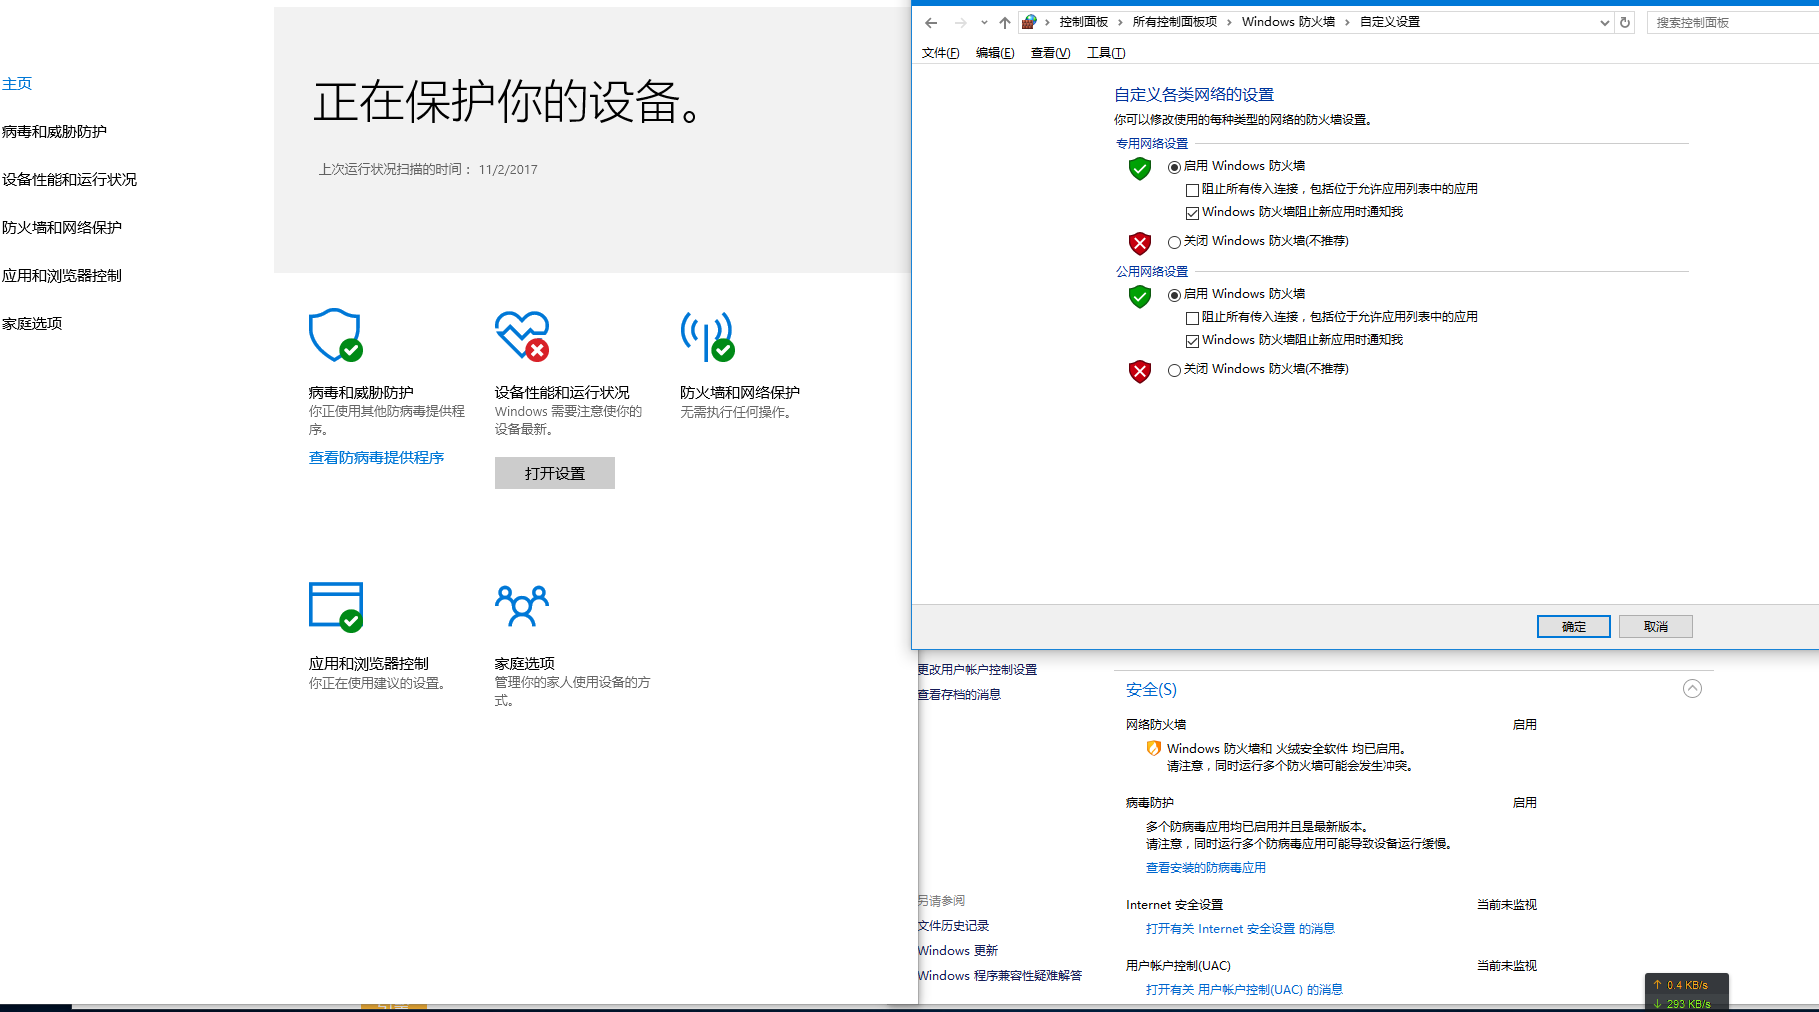This screenshot has width=1819, height=1012.
Task: Click the 取消 button
Action: [1656, 626]
